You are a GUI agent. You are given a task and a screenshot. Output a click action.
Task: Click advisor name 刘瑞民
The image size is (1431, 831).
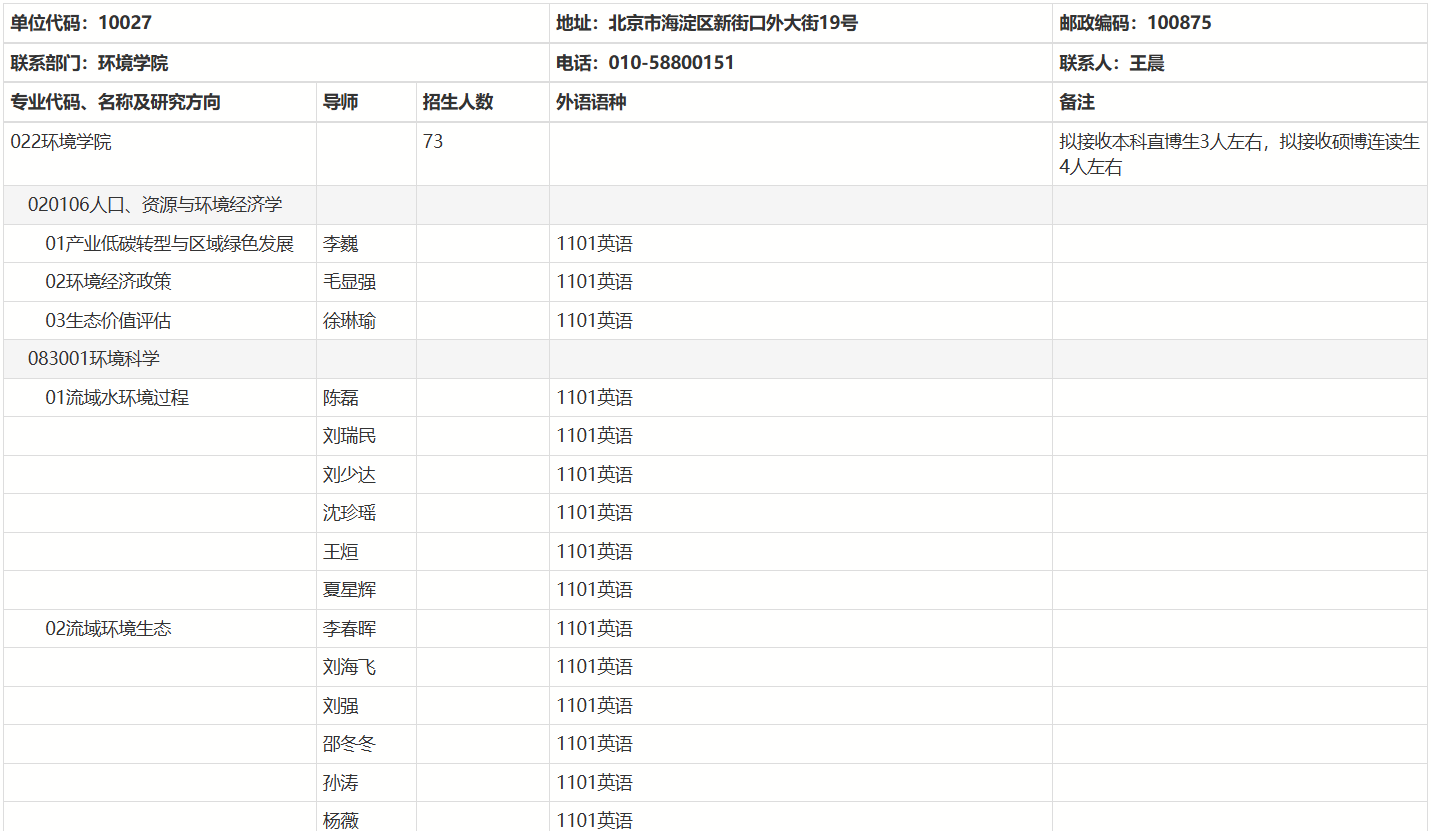(x=349, y=436)
